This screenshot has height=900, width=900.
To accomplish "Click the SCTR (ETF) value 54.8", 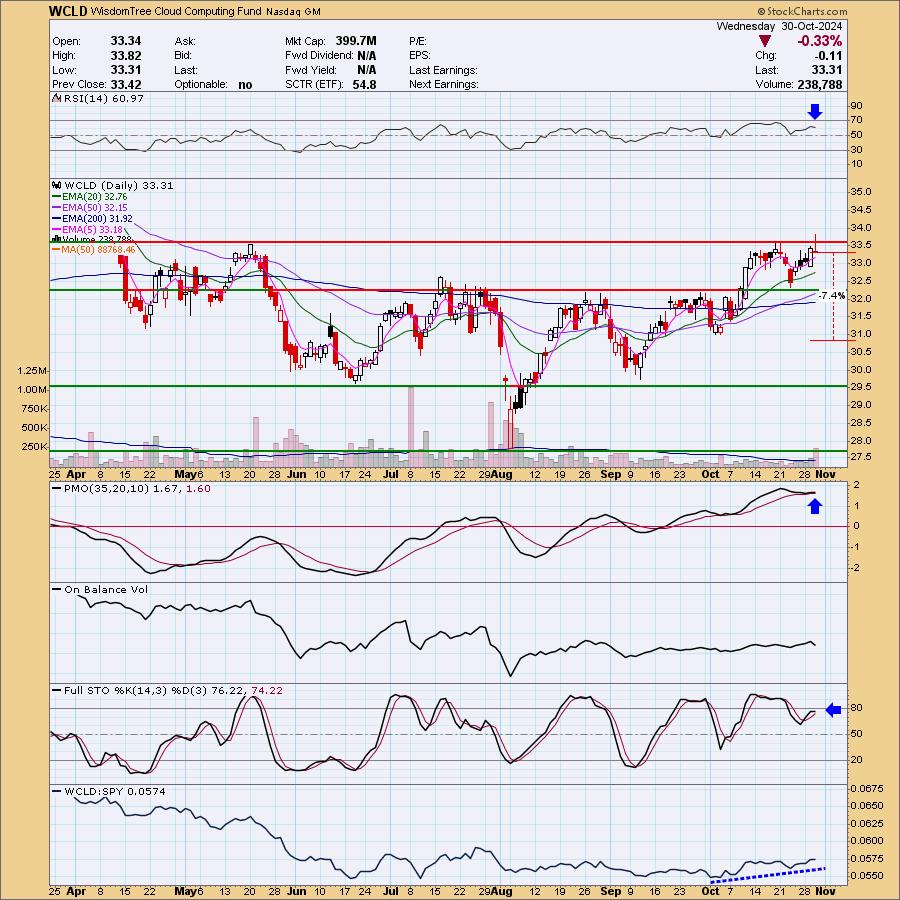I will pyautogui.click(x=364, y=84).
